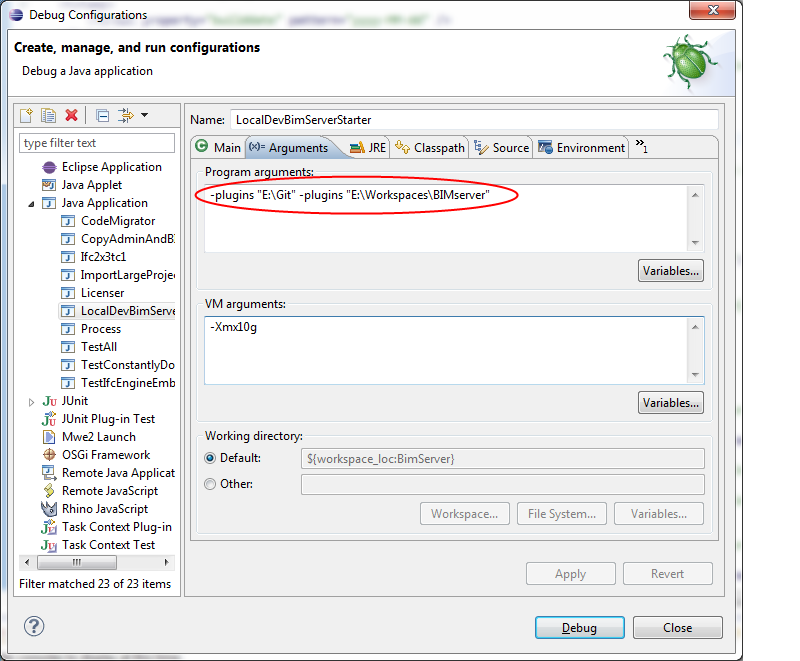Click the filter launch configurations icon
Image resolution: width=800 pixels, height=661 pixels.
(126, 116)
